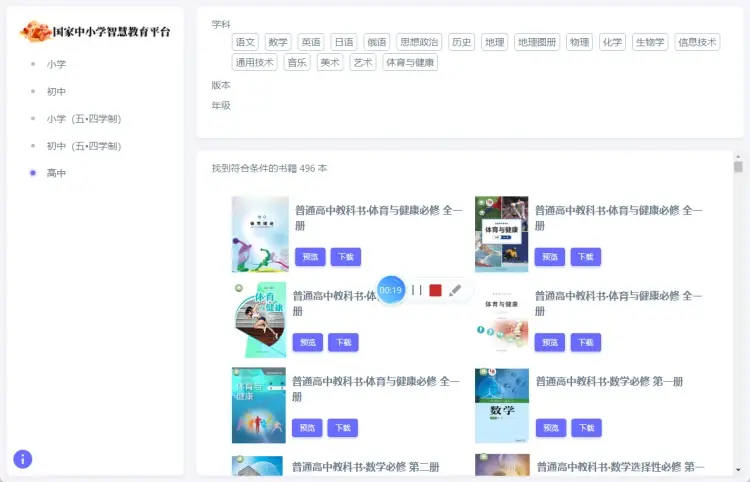Screen dimensions: 750x482
Task: Click the 00:19 recording timer bubble
Action: point(391,290)
